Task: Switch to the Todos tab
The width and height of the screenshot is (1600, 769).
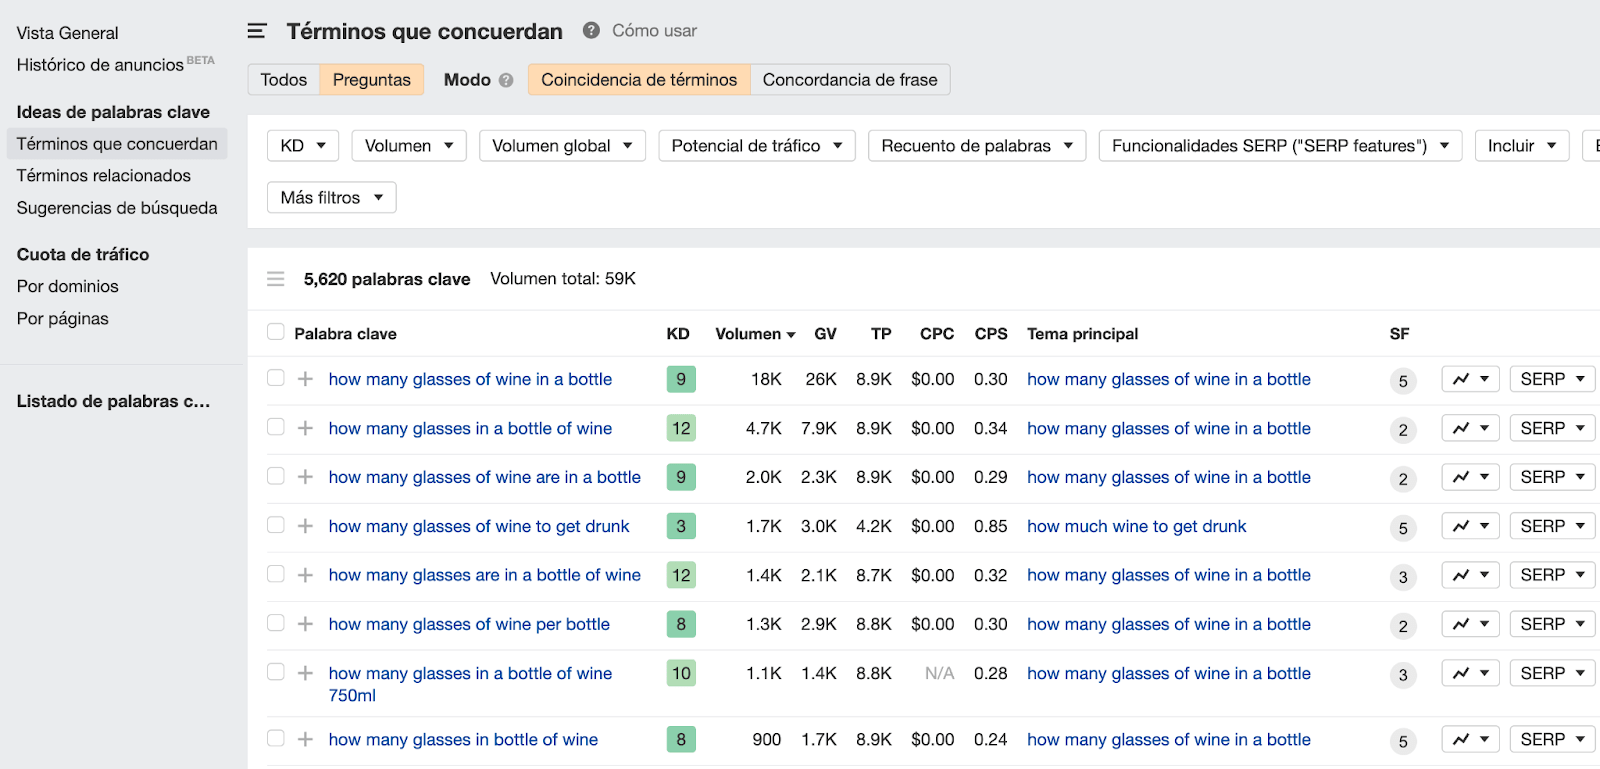Action: [x=284, y=80]
